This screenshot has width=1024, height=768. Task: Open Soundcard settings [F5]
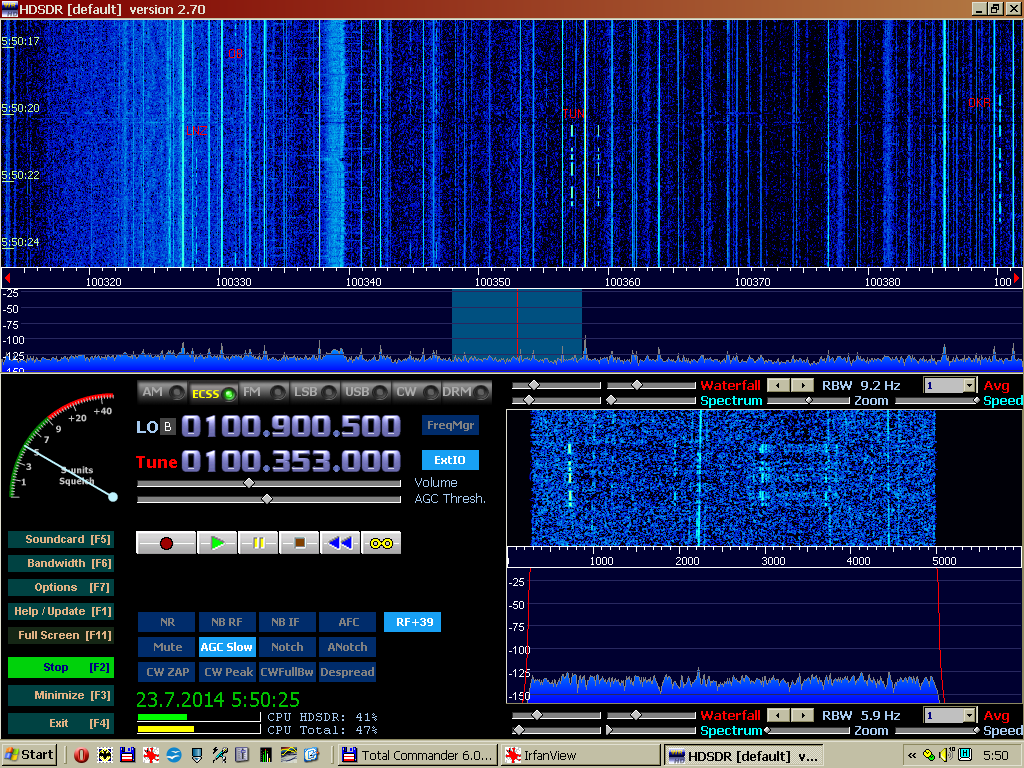pyautogui.click(x=61, y=539)
